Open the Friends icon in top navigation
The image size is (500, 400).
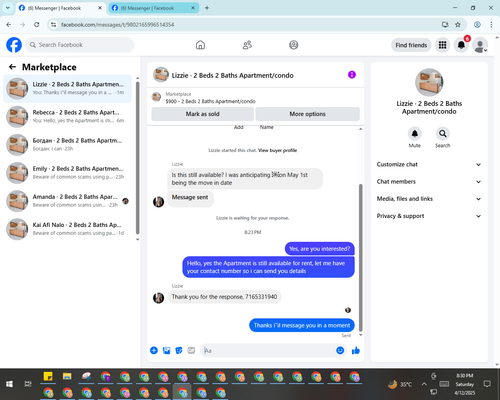point(247,45)
